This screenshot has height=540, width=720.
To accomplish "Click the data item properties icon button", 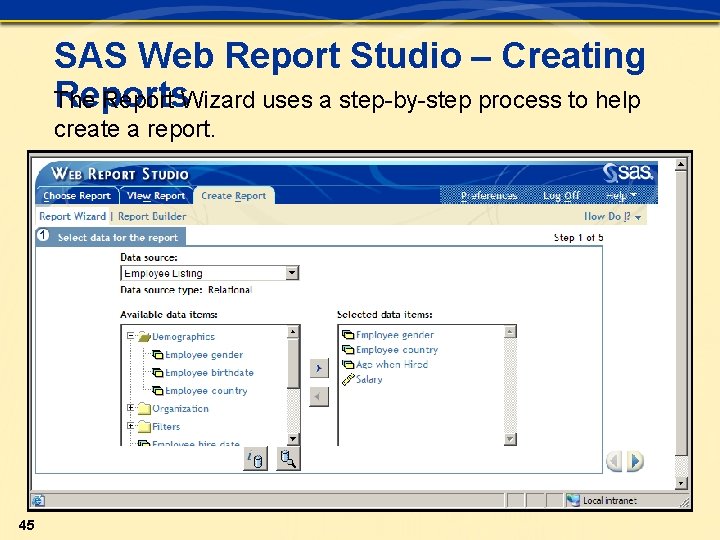I will click(255, 458).
